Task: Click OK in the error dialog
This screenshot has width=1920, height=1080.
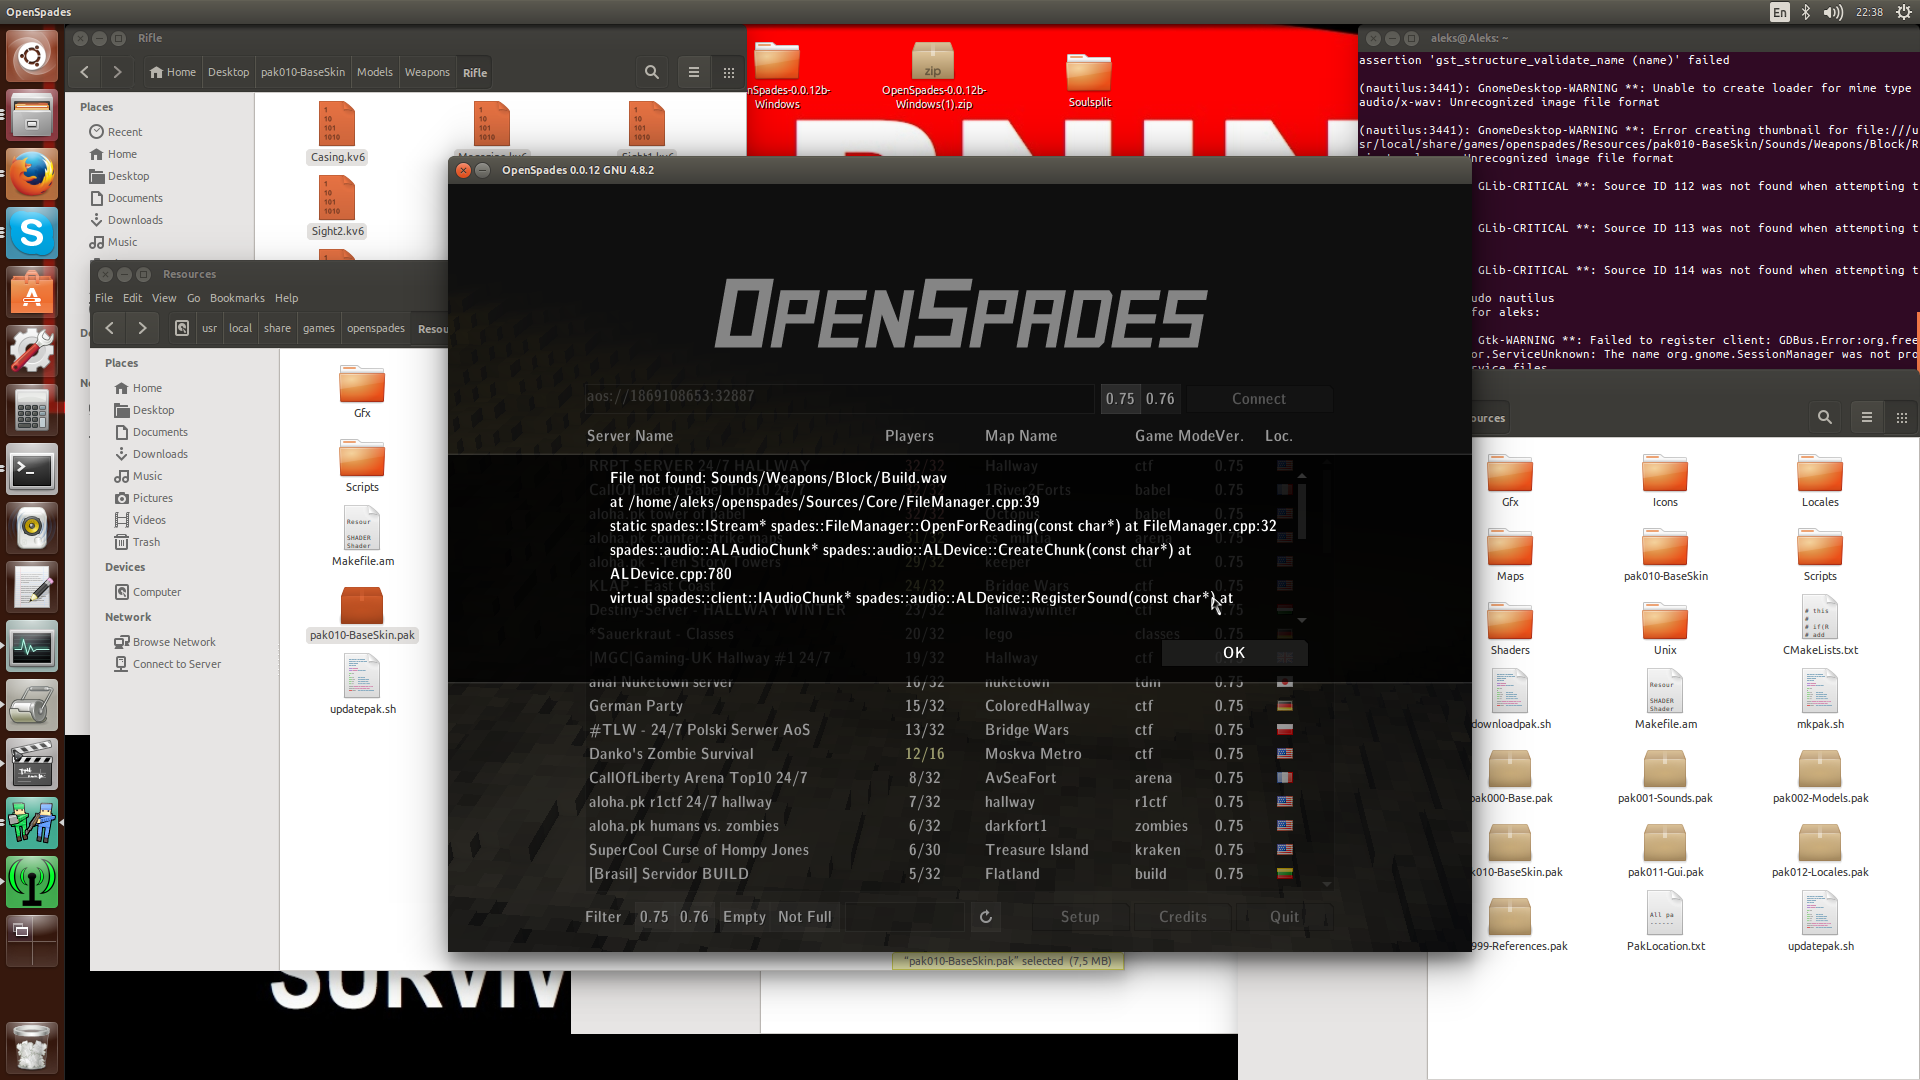Action: tap(1234, 652)
